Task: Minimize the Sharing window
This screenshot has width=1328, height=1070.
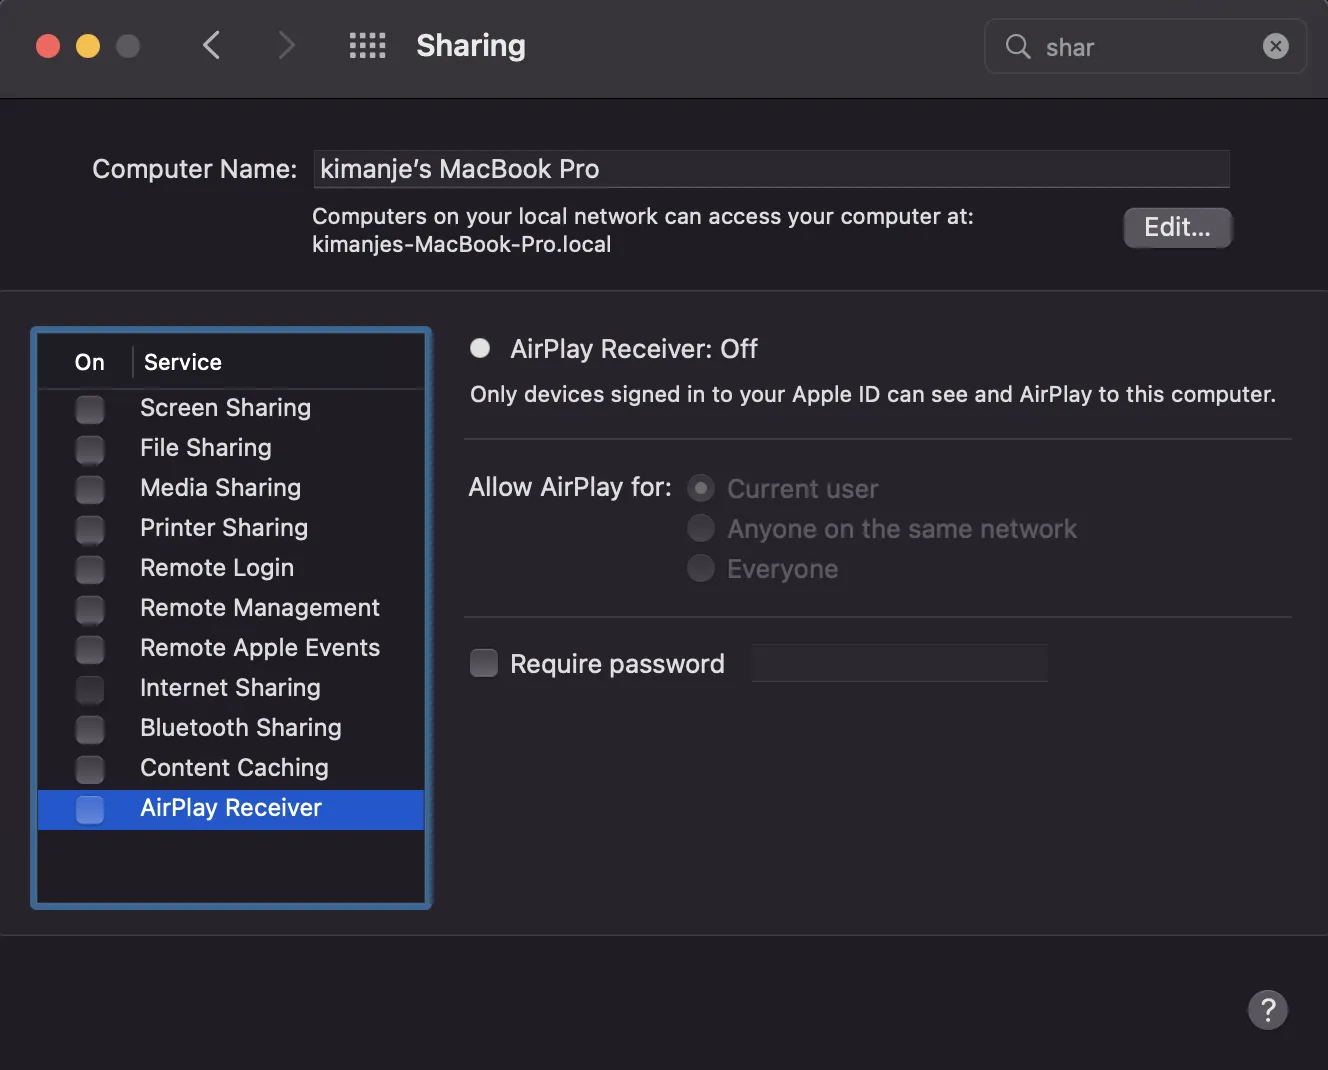Action: (x=88, y=46)
